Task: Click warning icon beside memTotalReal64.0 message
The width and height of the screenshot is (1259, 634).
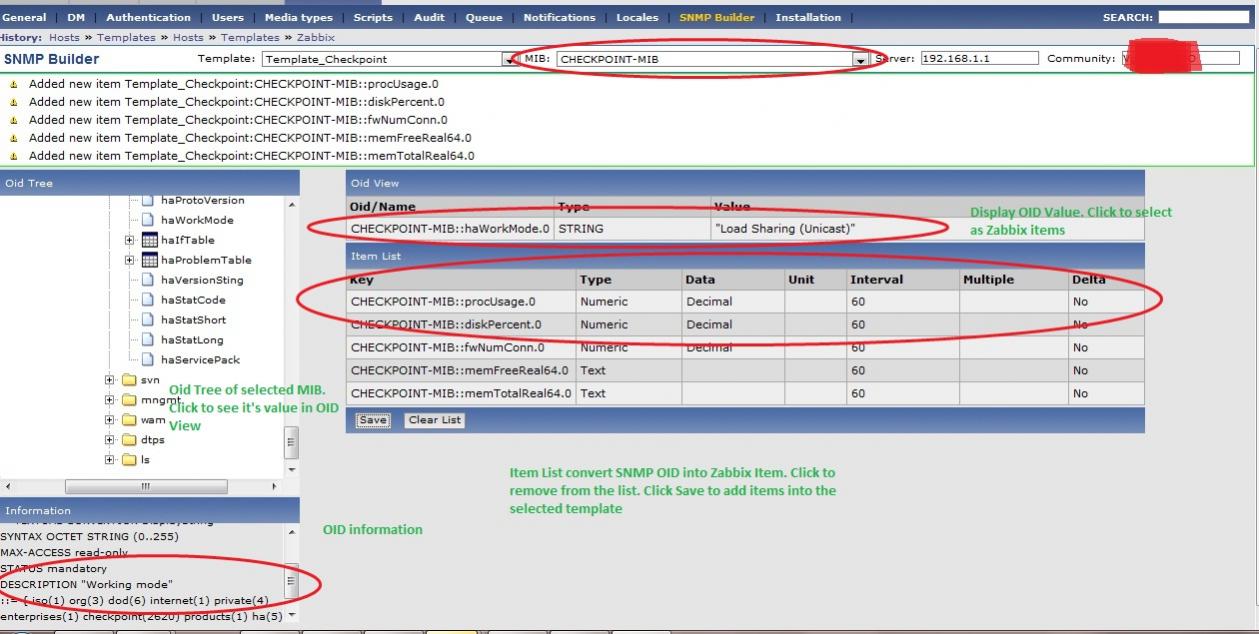Action: tap(14, 156)
